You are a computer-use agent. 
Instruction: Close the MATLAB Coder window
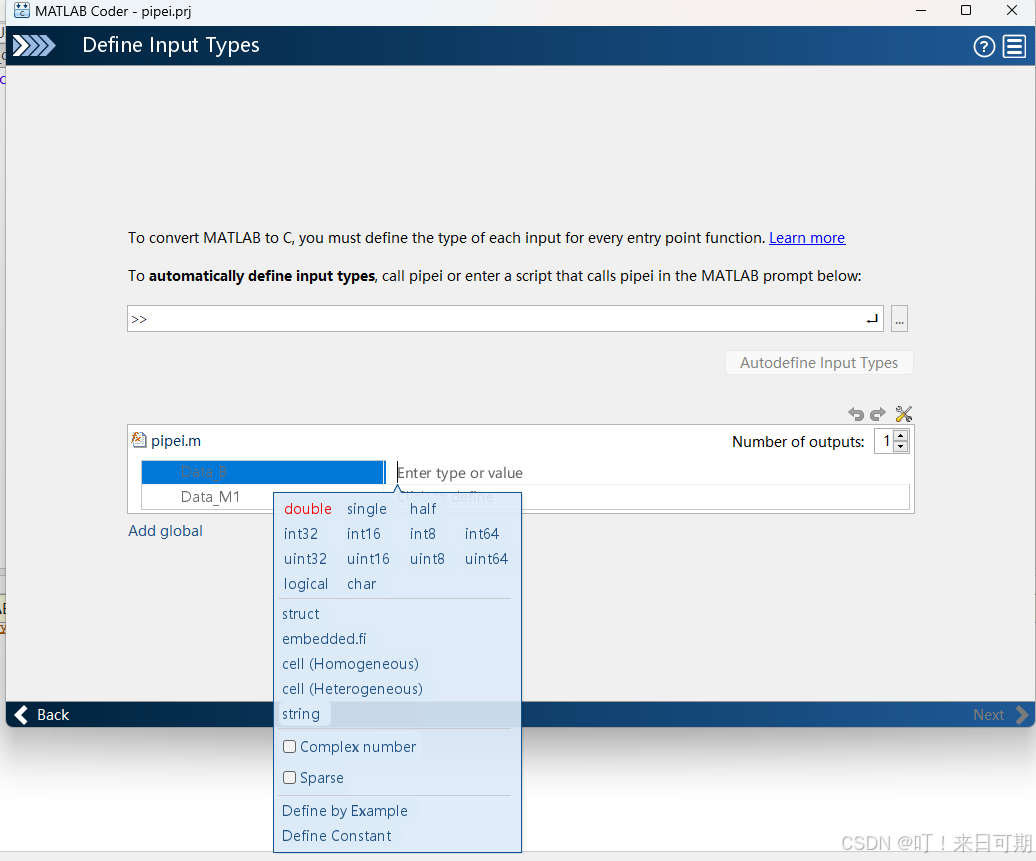pos(1012,11)
